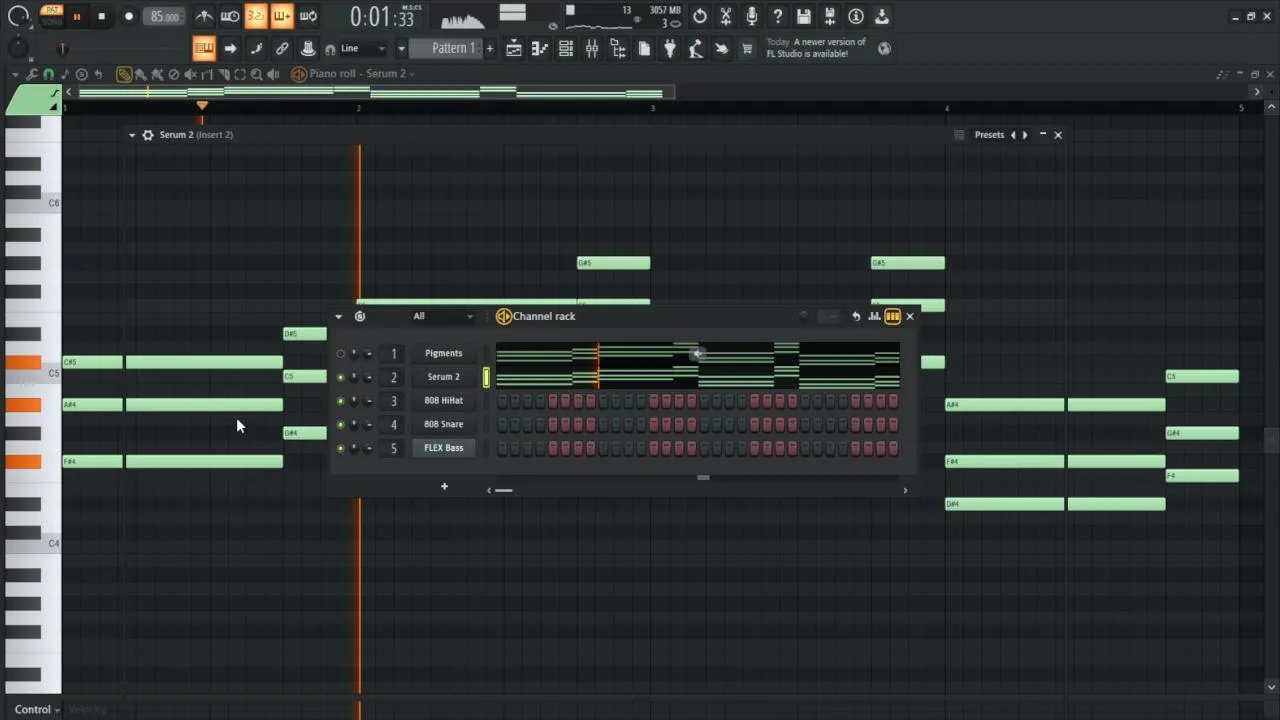
Task: Open the Piano roll view icon
Action: coord(540,48)
